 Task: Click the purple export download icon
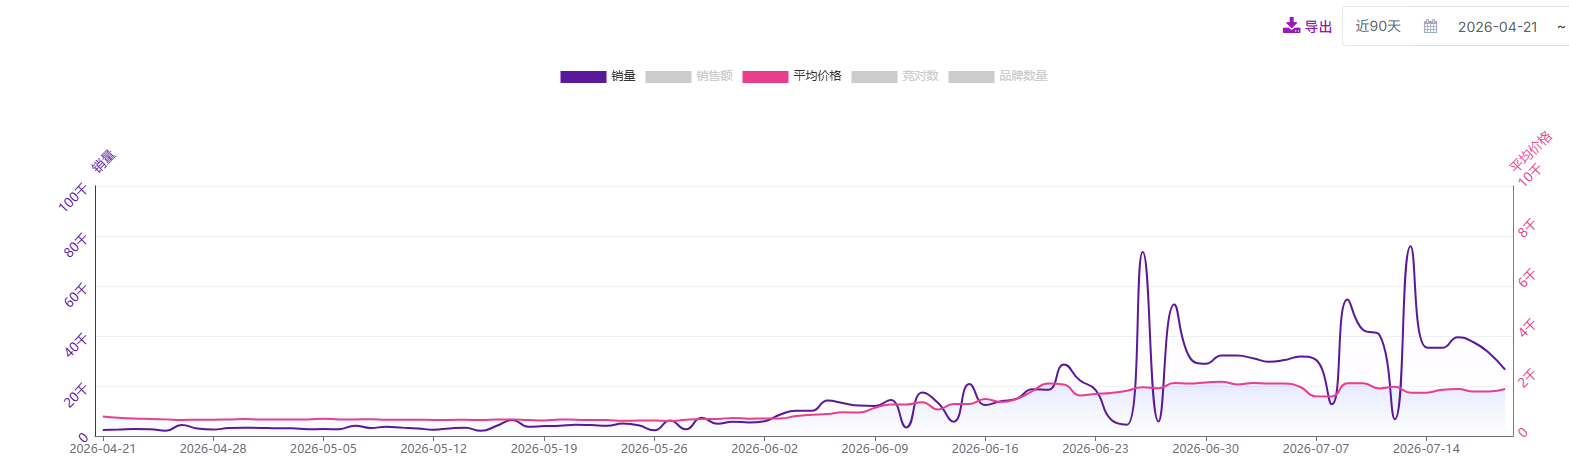point(1291,26)
